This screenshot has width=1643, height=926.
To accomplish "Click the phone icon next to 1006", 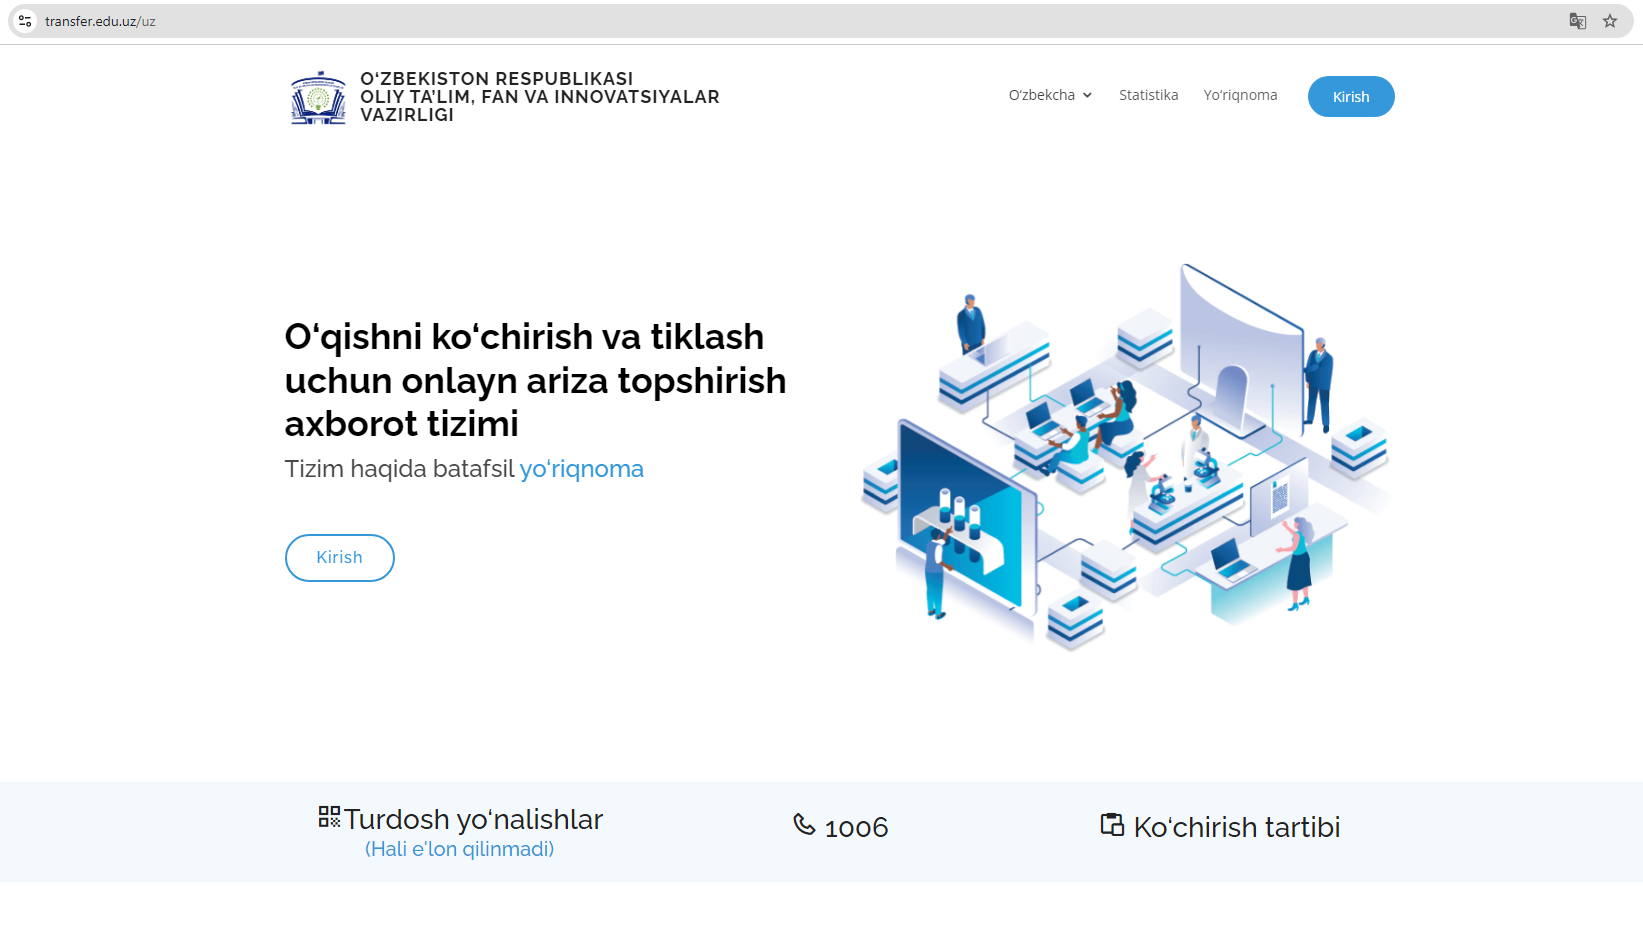I will pyautogui.click(x=804, y=824).
